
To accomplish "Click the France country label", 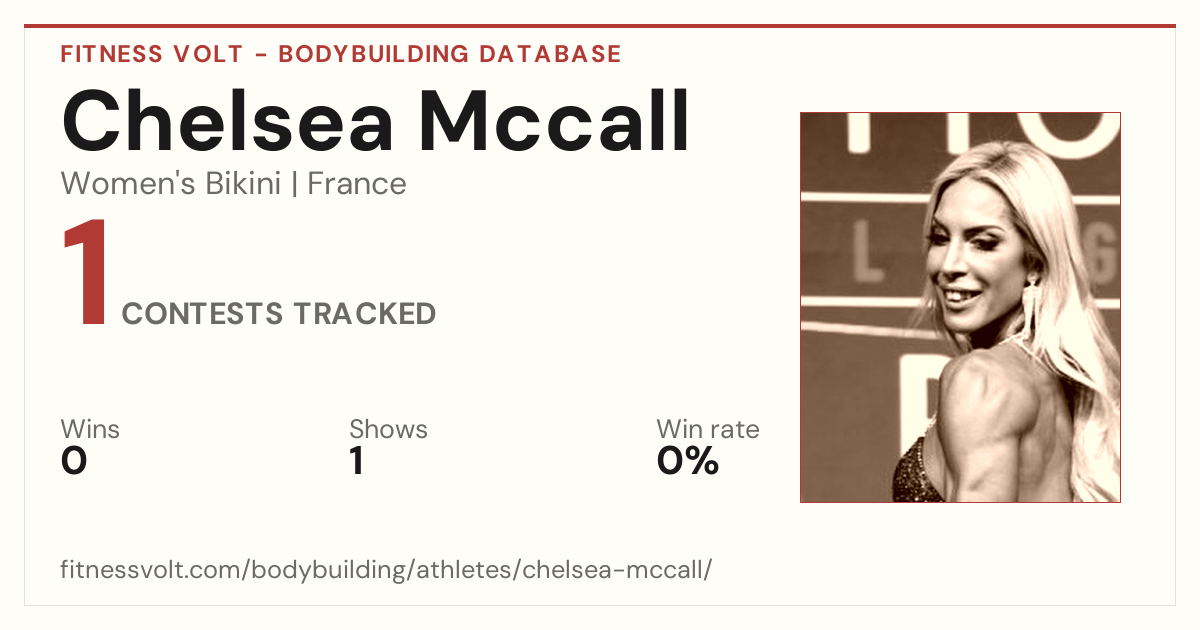I will (x=357, y=184).
